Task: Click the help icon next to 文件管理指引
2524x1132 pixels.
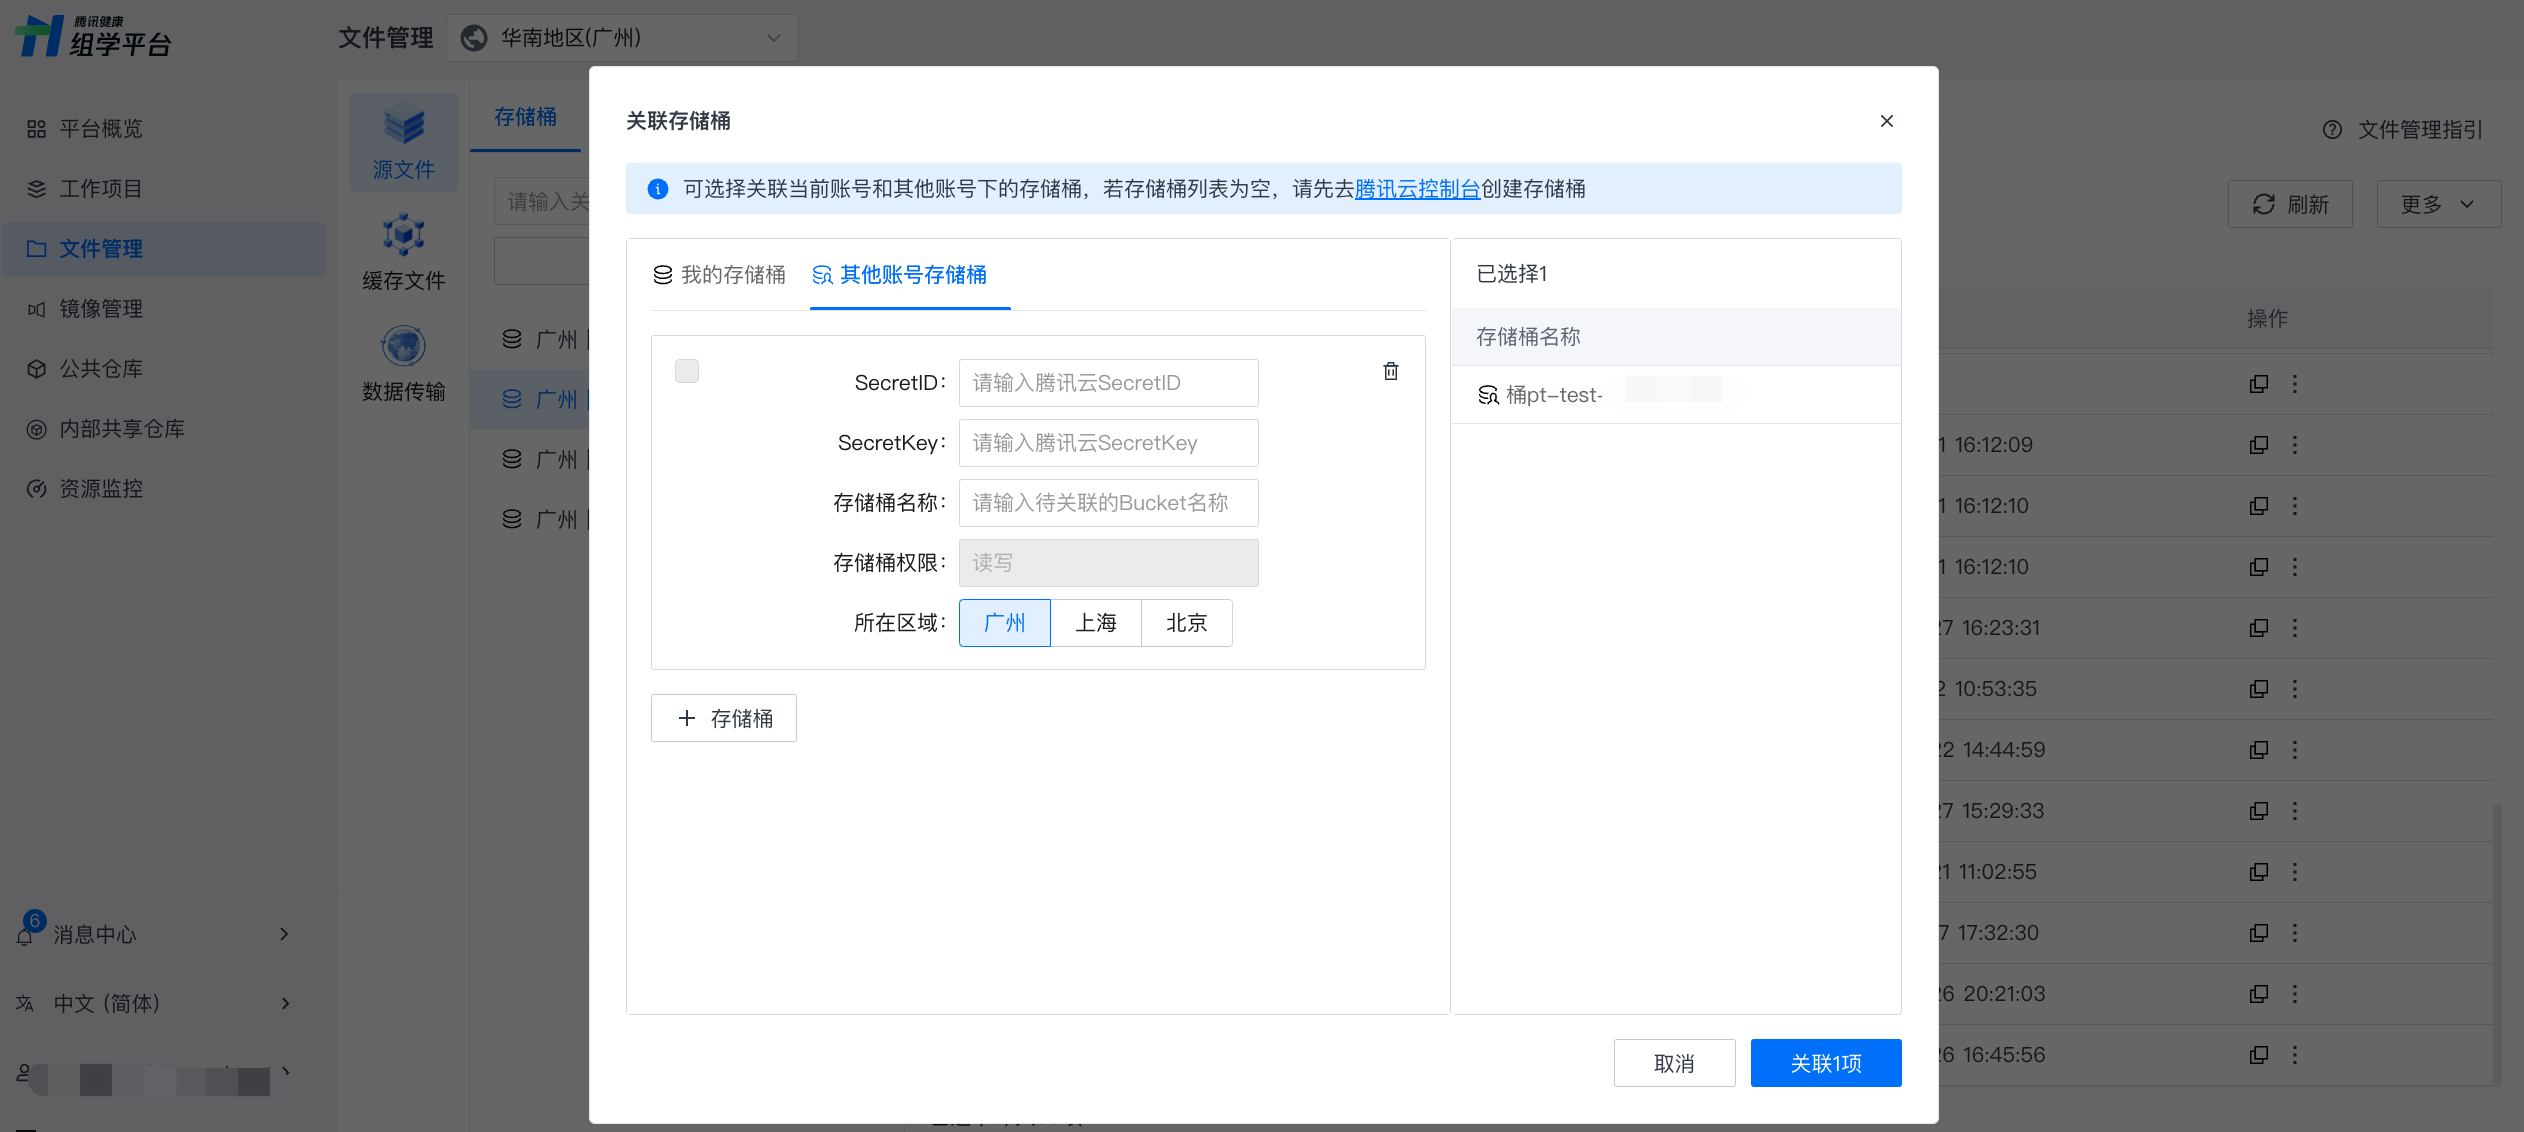Action: coord(2332,130)
